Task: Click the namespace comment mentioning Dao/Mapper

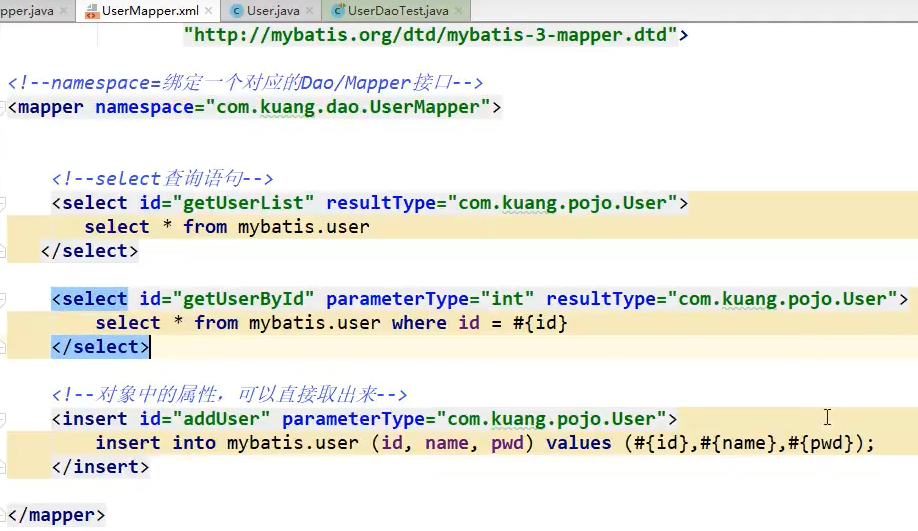Action: pos(245,83)
